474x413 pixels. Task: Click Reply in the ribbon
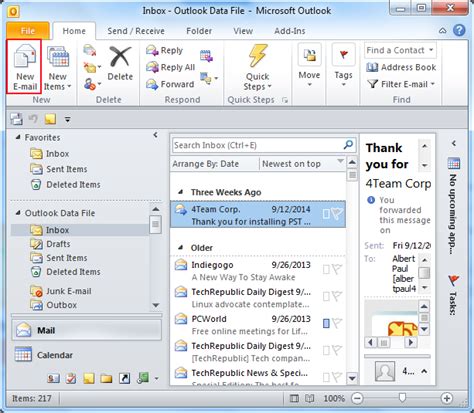[165, 50]
